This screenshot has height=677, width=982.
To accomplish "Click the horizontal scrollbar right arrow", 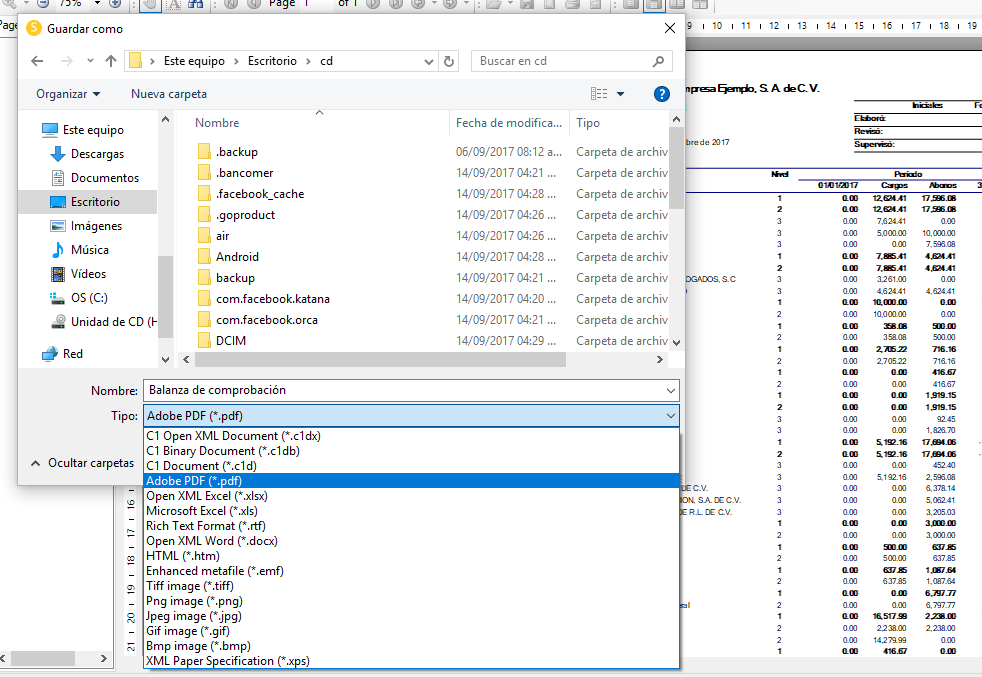I will coord(659,359).
